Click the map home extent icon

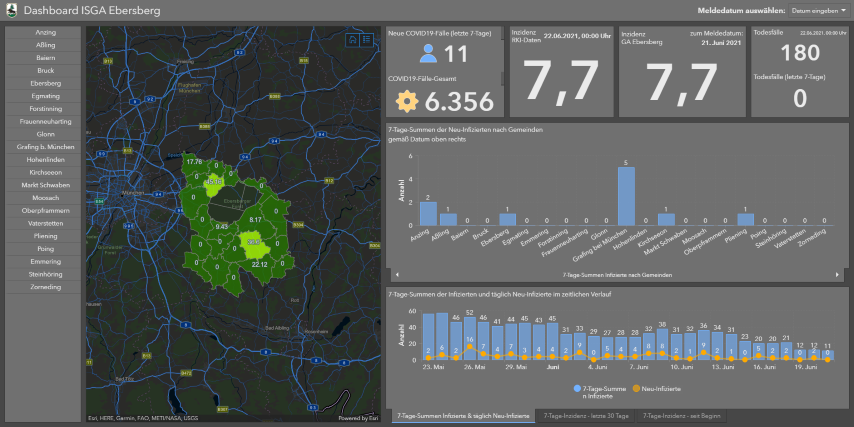(x=352, y=39)
